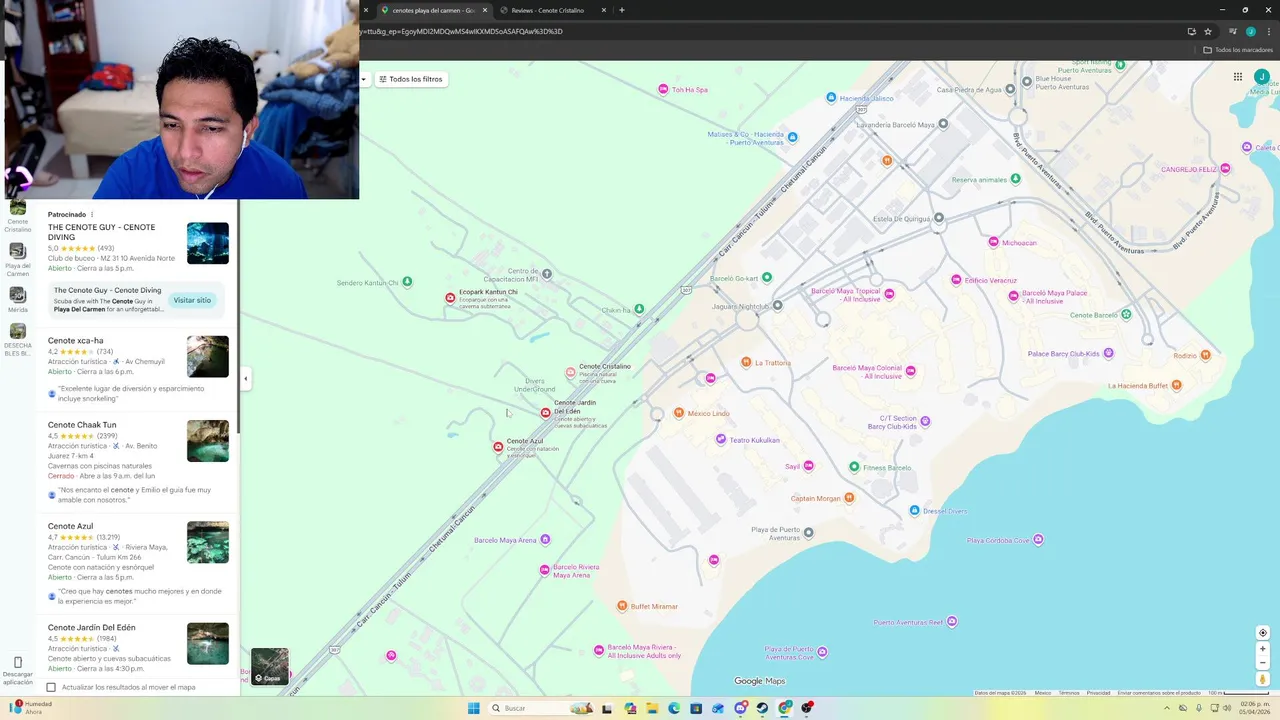This screenshot has width=1280, height=720.
Task: View the Cenote Azul thumbnail photo
Action: 208,542
